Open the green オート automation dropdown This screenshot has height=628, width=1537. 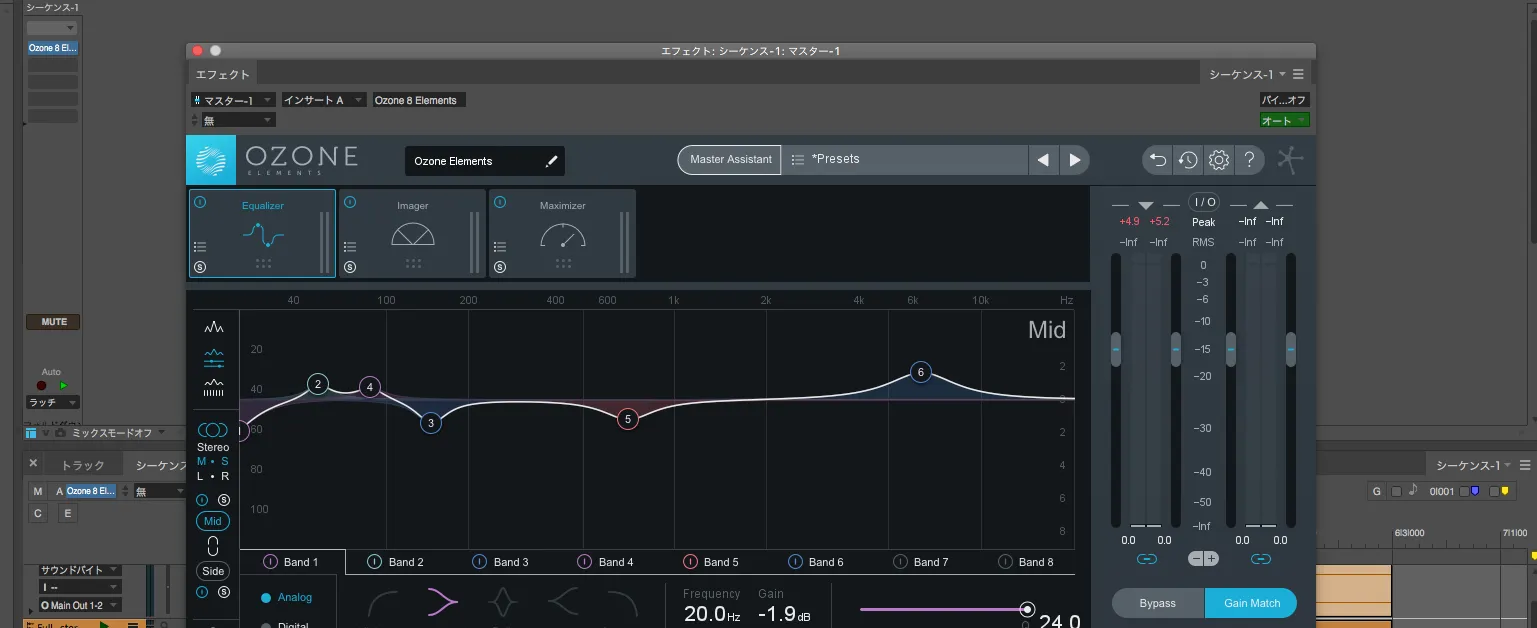click(1284, 120)
